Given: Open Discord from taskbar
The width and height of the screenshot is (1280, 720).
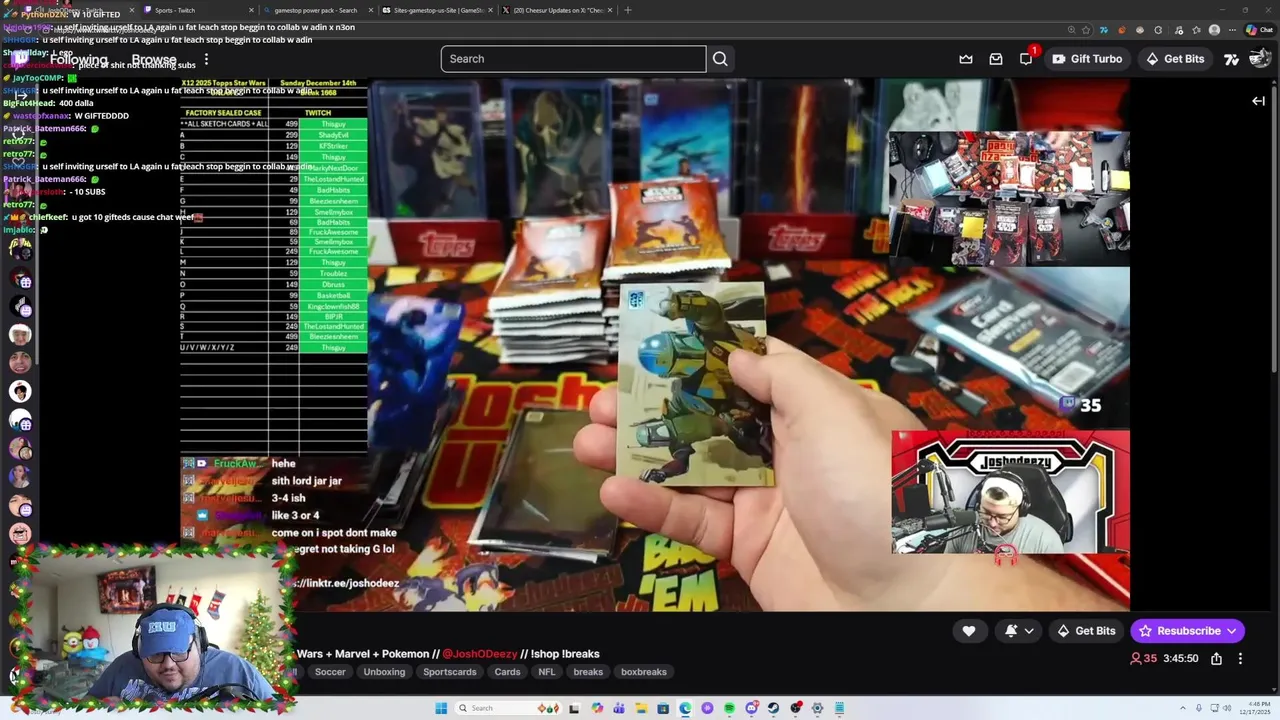Looking at the screenshot, I should [x=751, y=708].
